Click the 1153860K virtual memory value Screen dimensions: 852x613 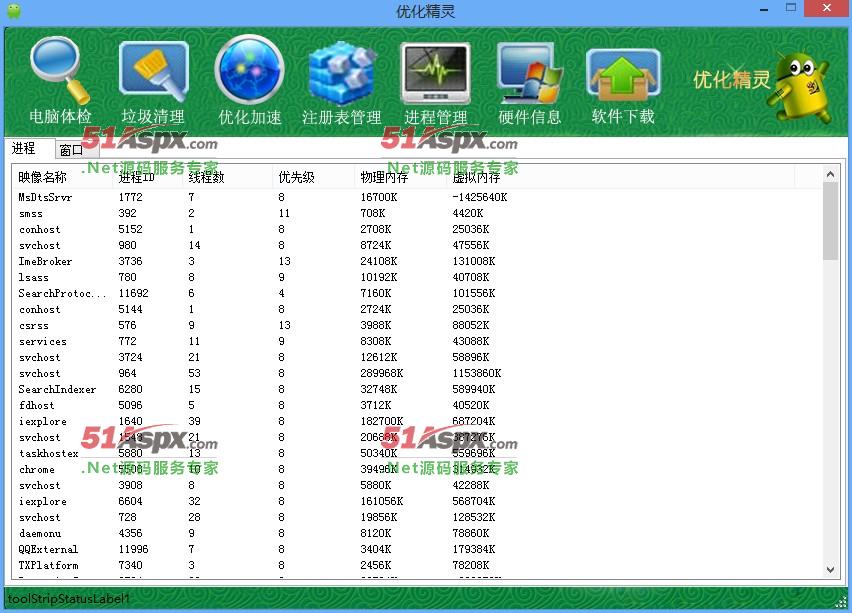click(477, 373)
